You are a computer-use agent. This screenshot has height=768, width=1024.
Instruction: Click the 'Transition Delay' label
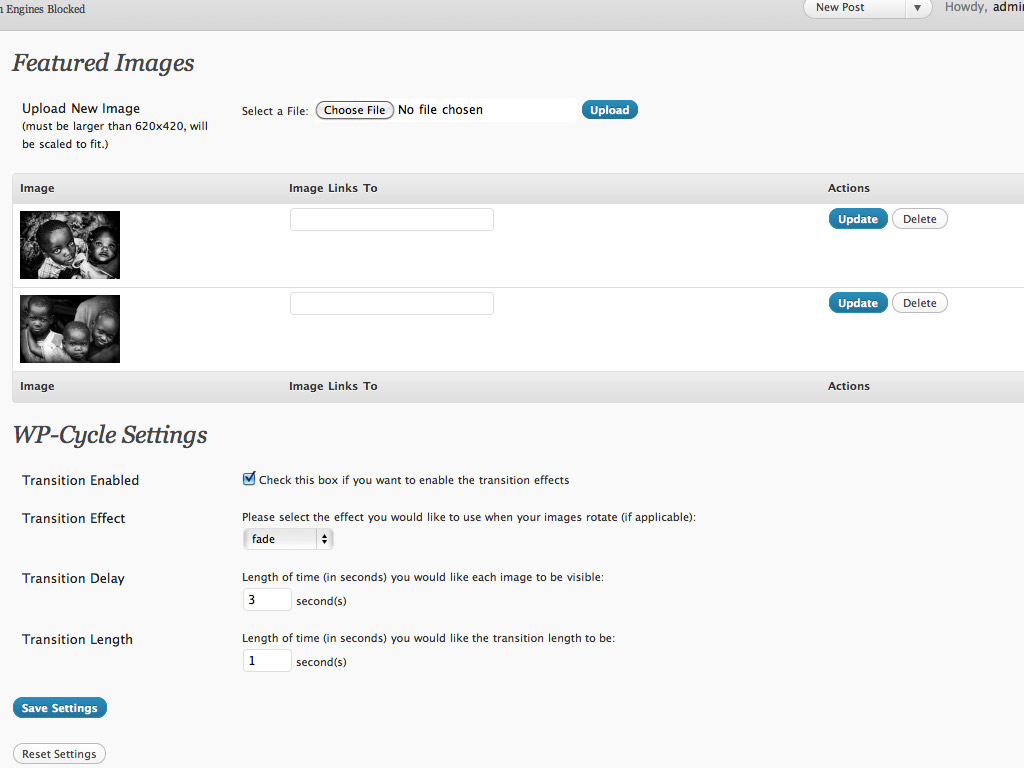pos(73,579)
